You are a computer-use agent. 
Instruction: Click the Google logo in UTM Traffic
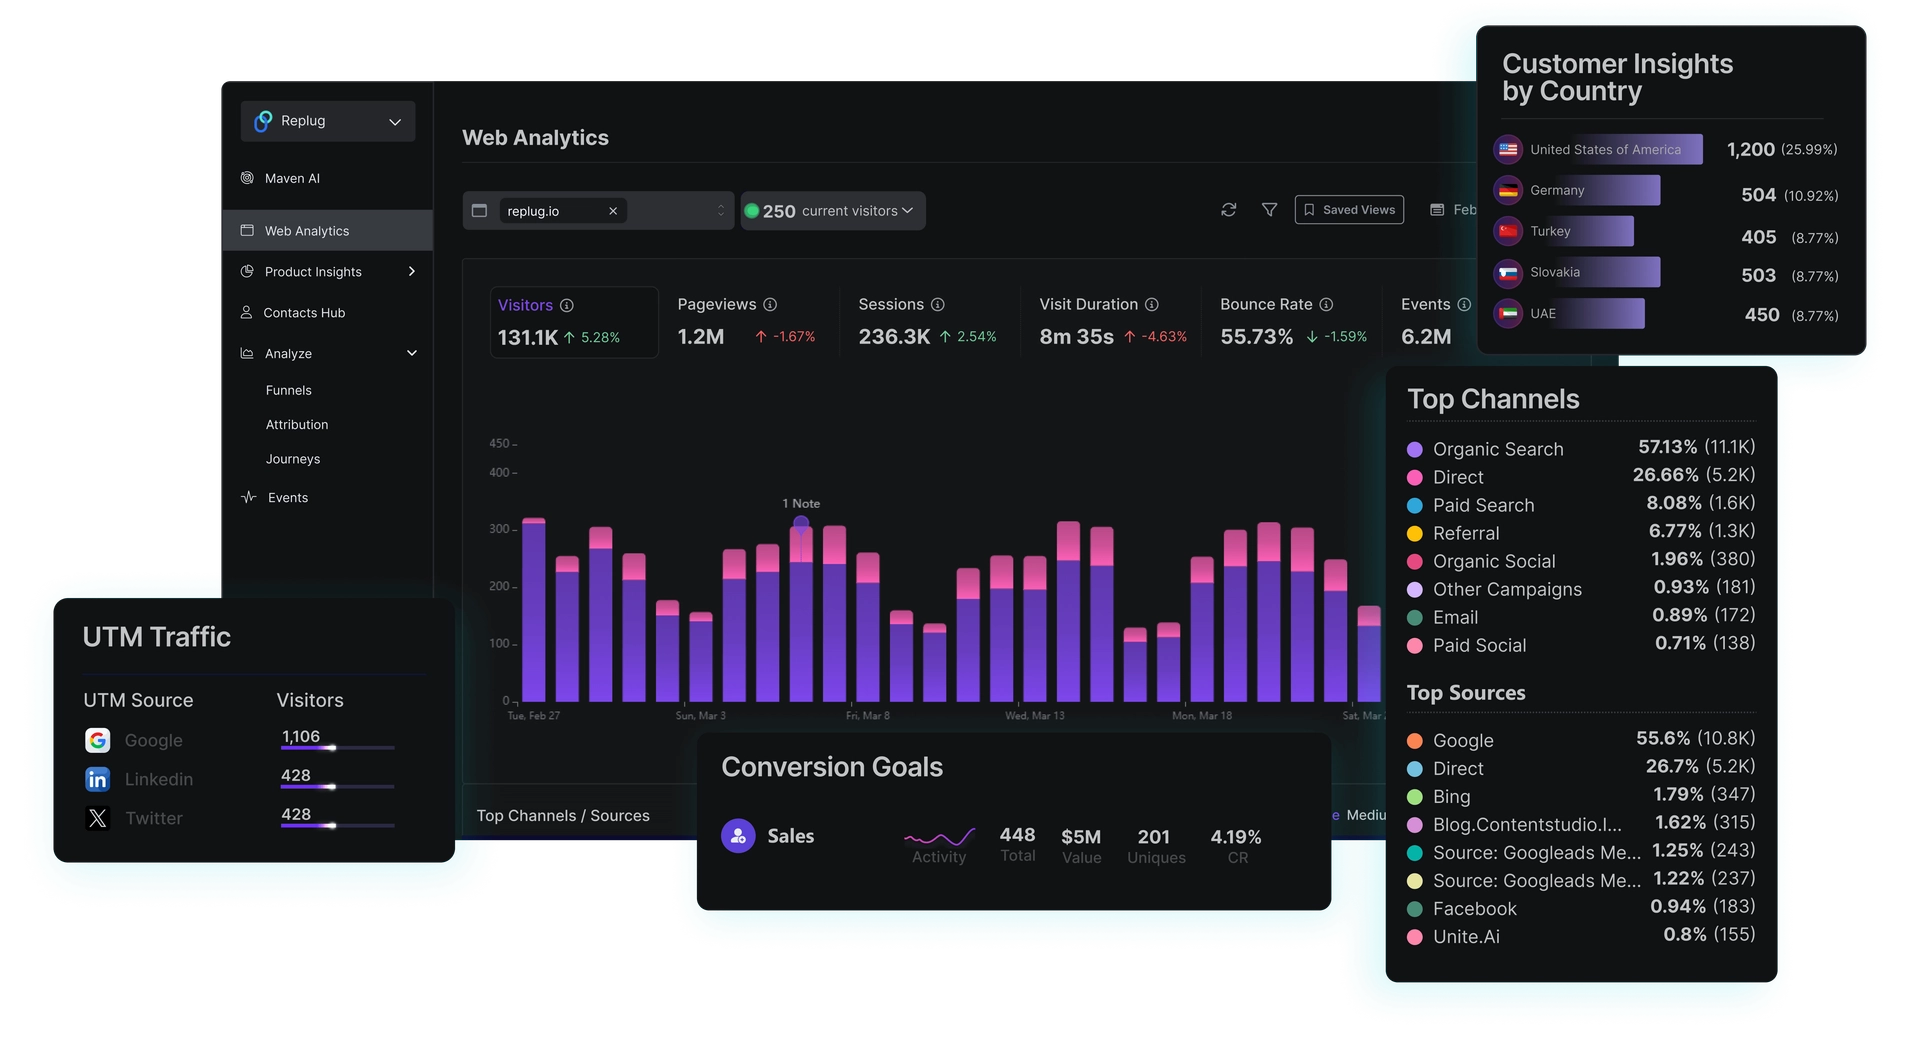click(97, 740)
